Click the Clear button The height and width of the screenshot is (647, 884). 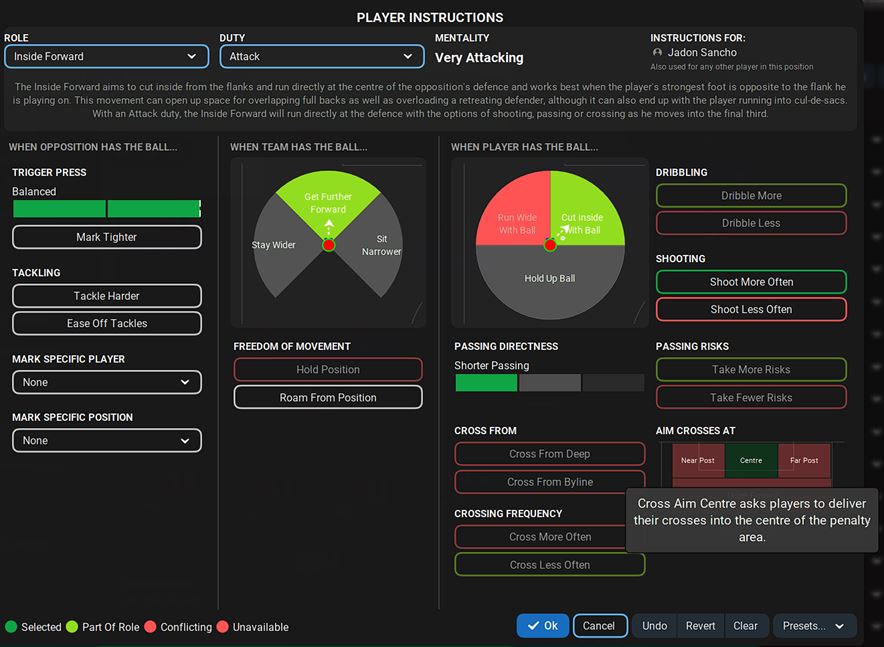coord(745,626)
